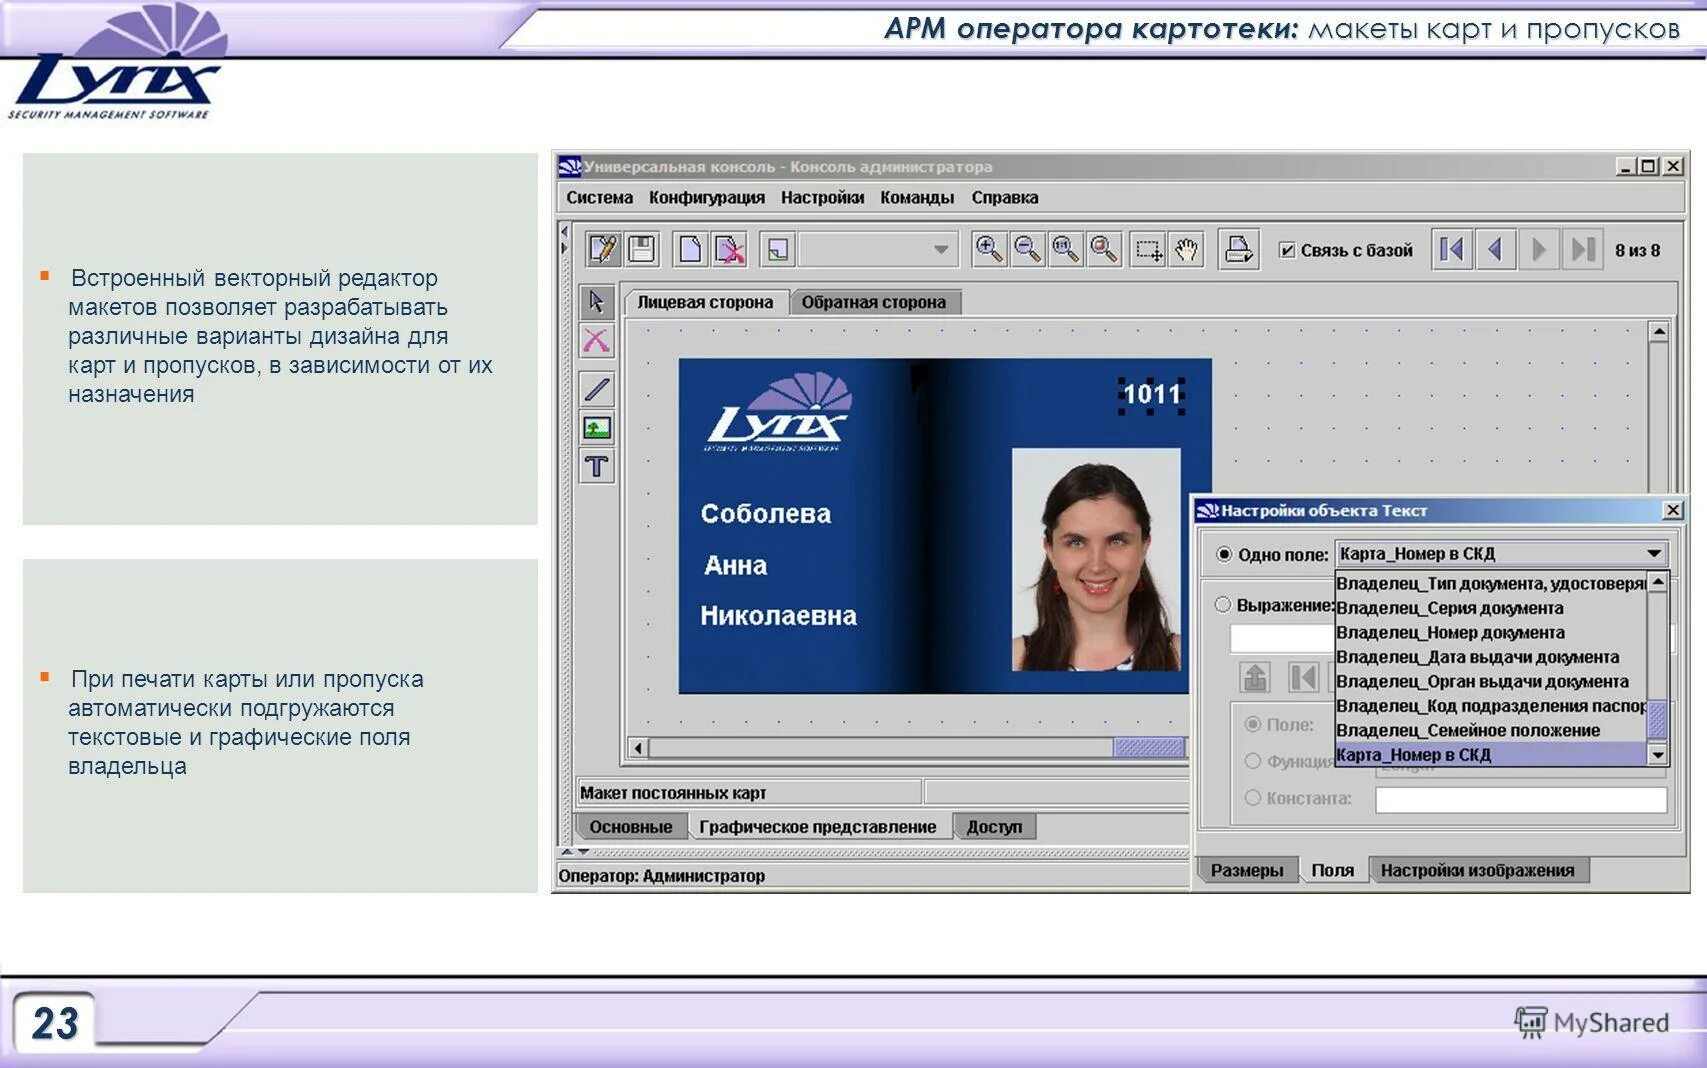The width and height of the screenshot is (1707, 1068).
Task: Click the zoom 1:1 actual size icon
Action: click(1065, 249)
